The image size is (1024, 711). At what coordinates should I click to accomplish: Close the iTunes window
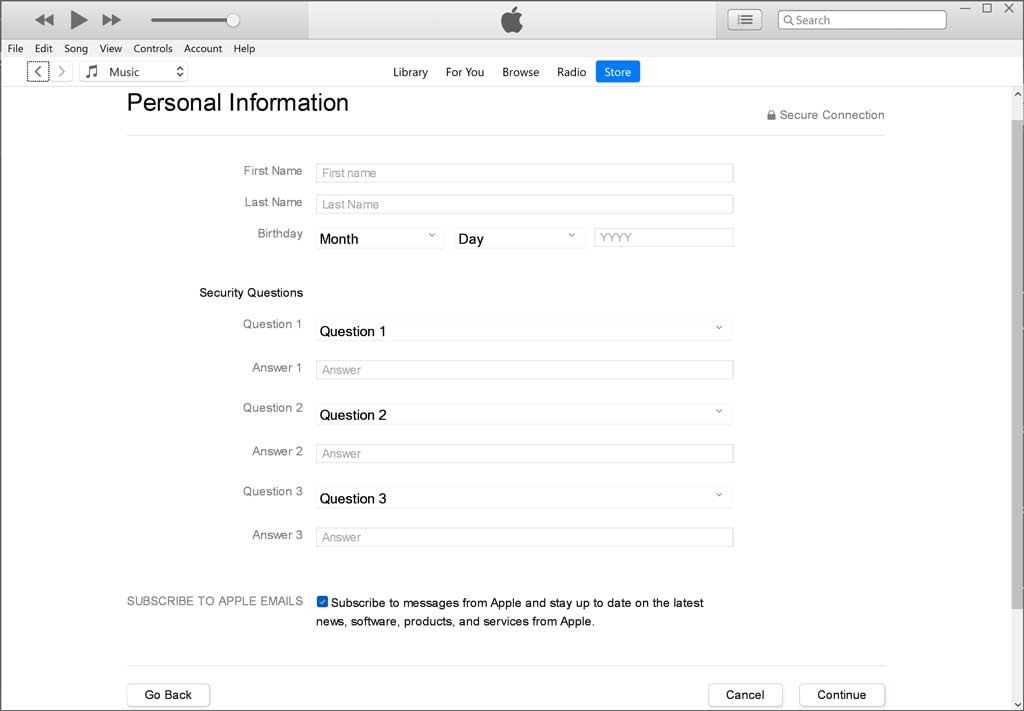(1009, 8)
